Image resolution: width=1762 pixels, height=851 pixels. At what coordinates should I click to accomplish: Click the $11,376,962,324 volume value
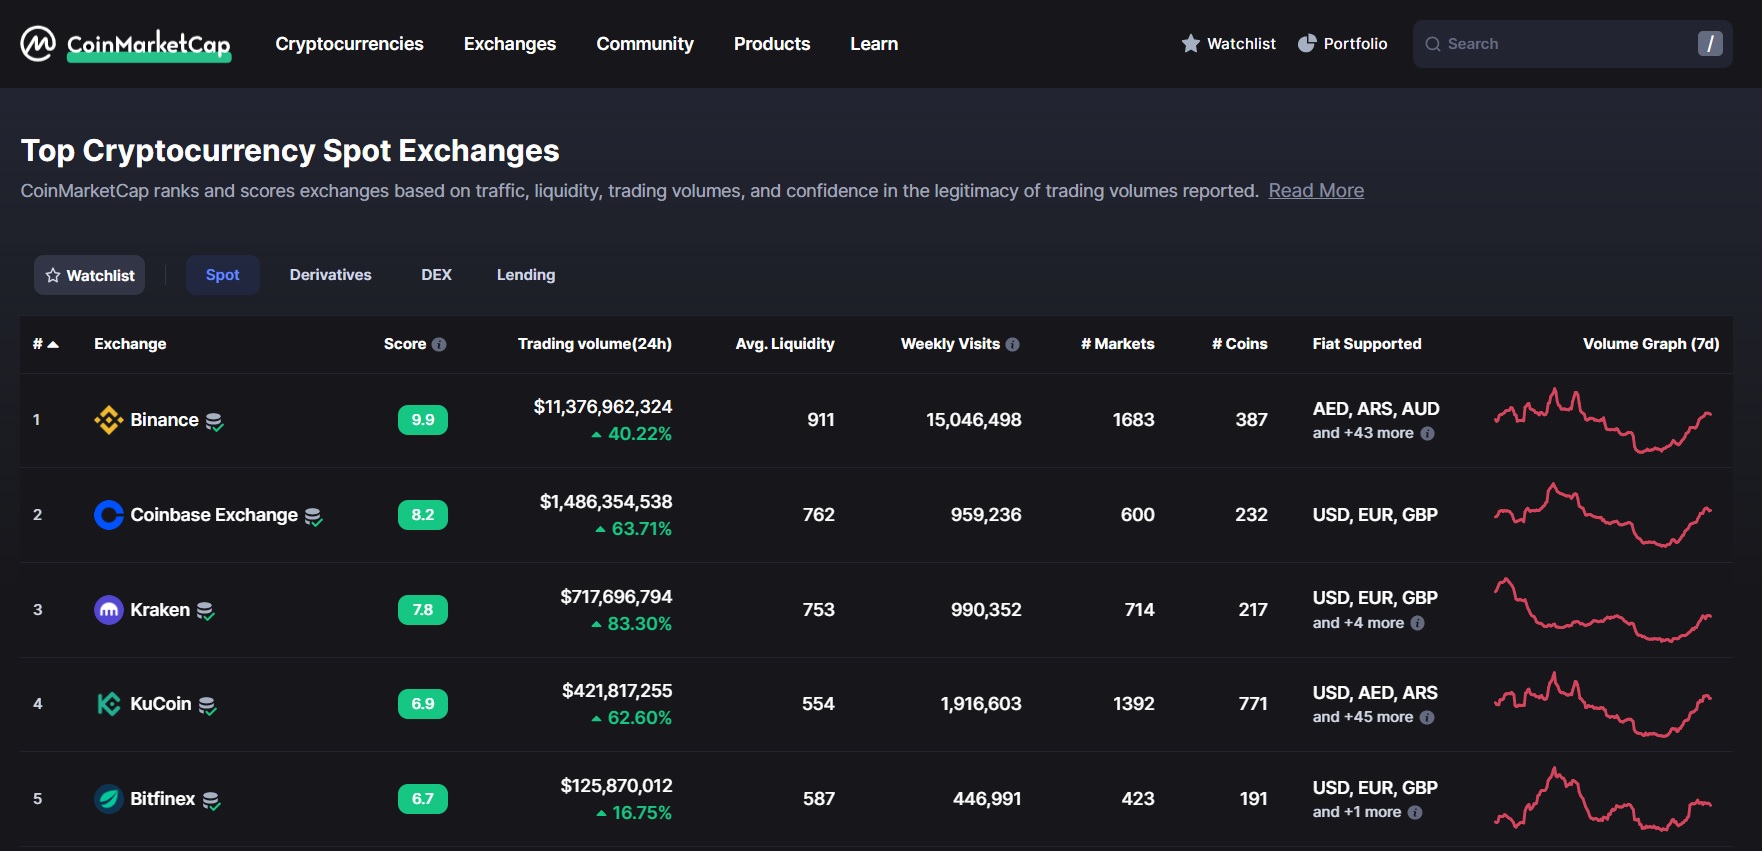pyautogui.click(x=603, y=407)
